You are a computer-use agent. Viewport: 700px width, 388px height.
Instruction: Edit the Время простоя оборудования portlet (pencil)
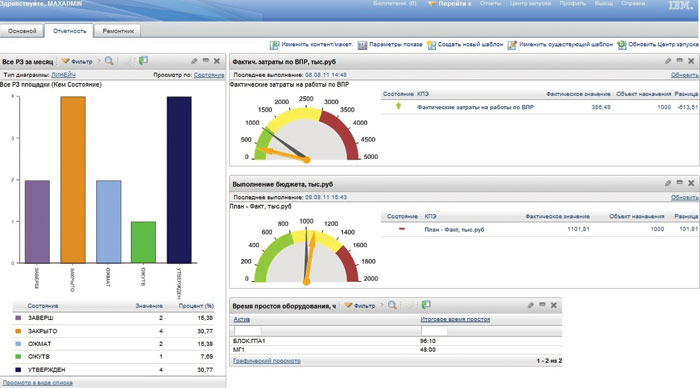531,305
